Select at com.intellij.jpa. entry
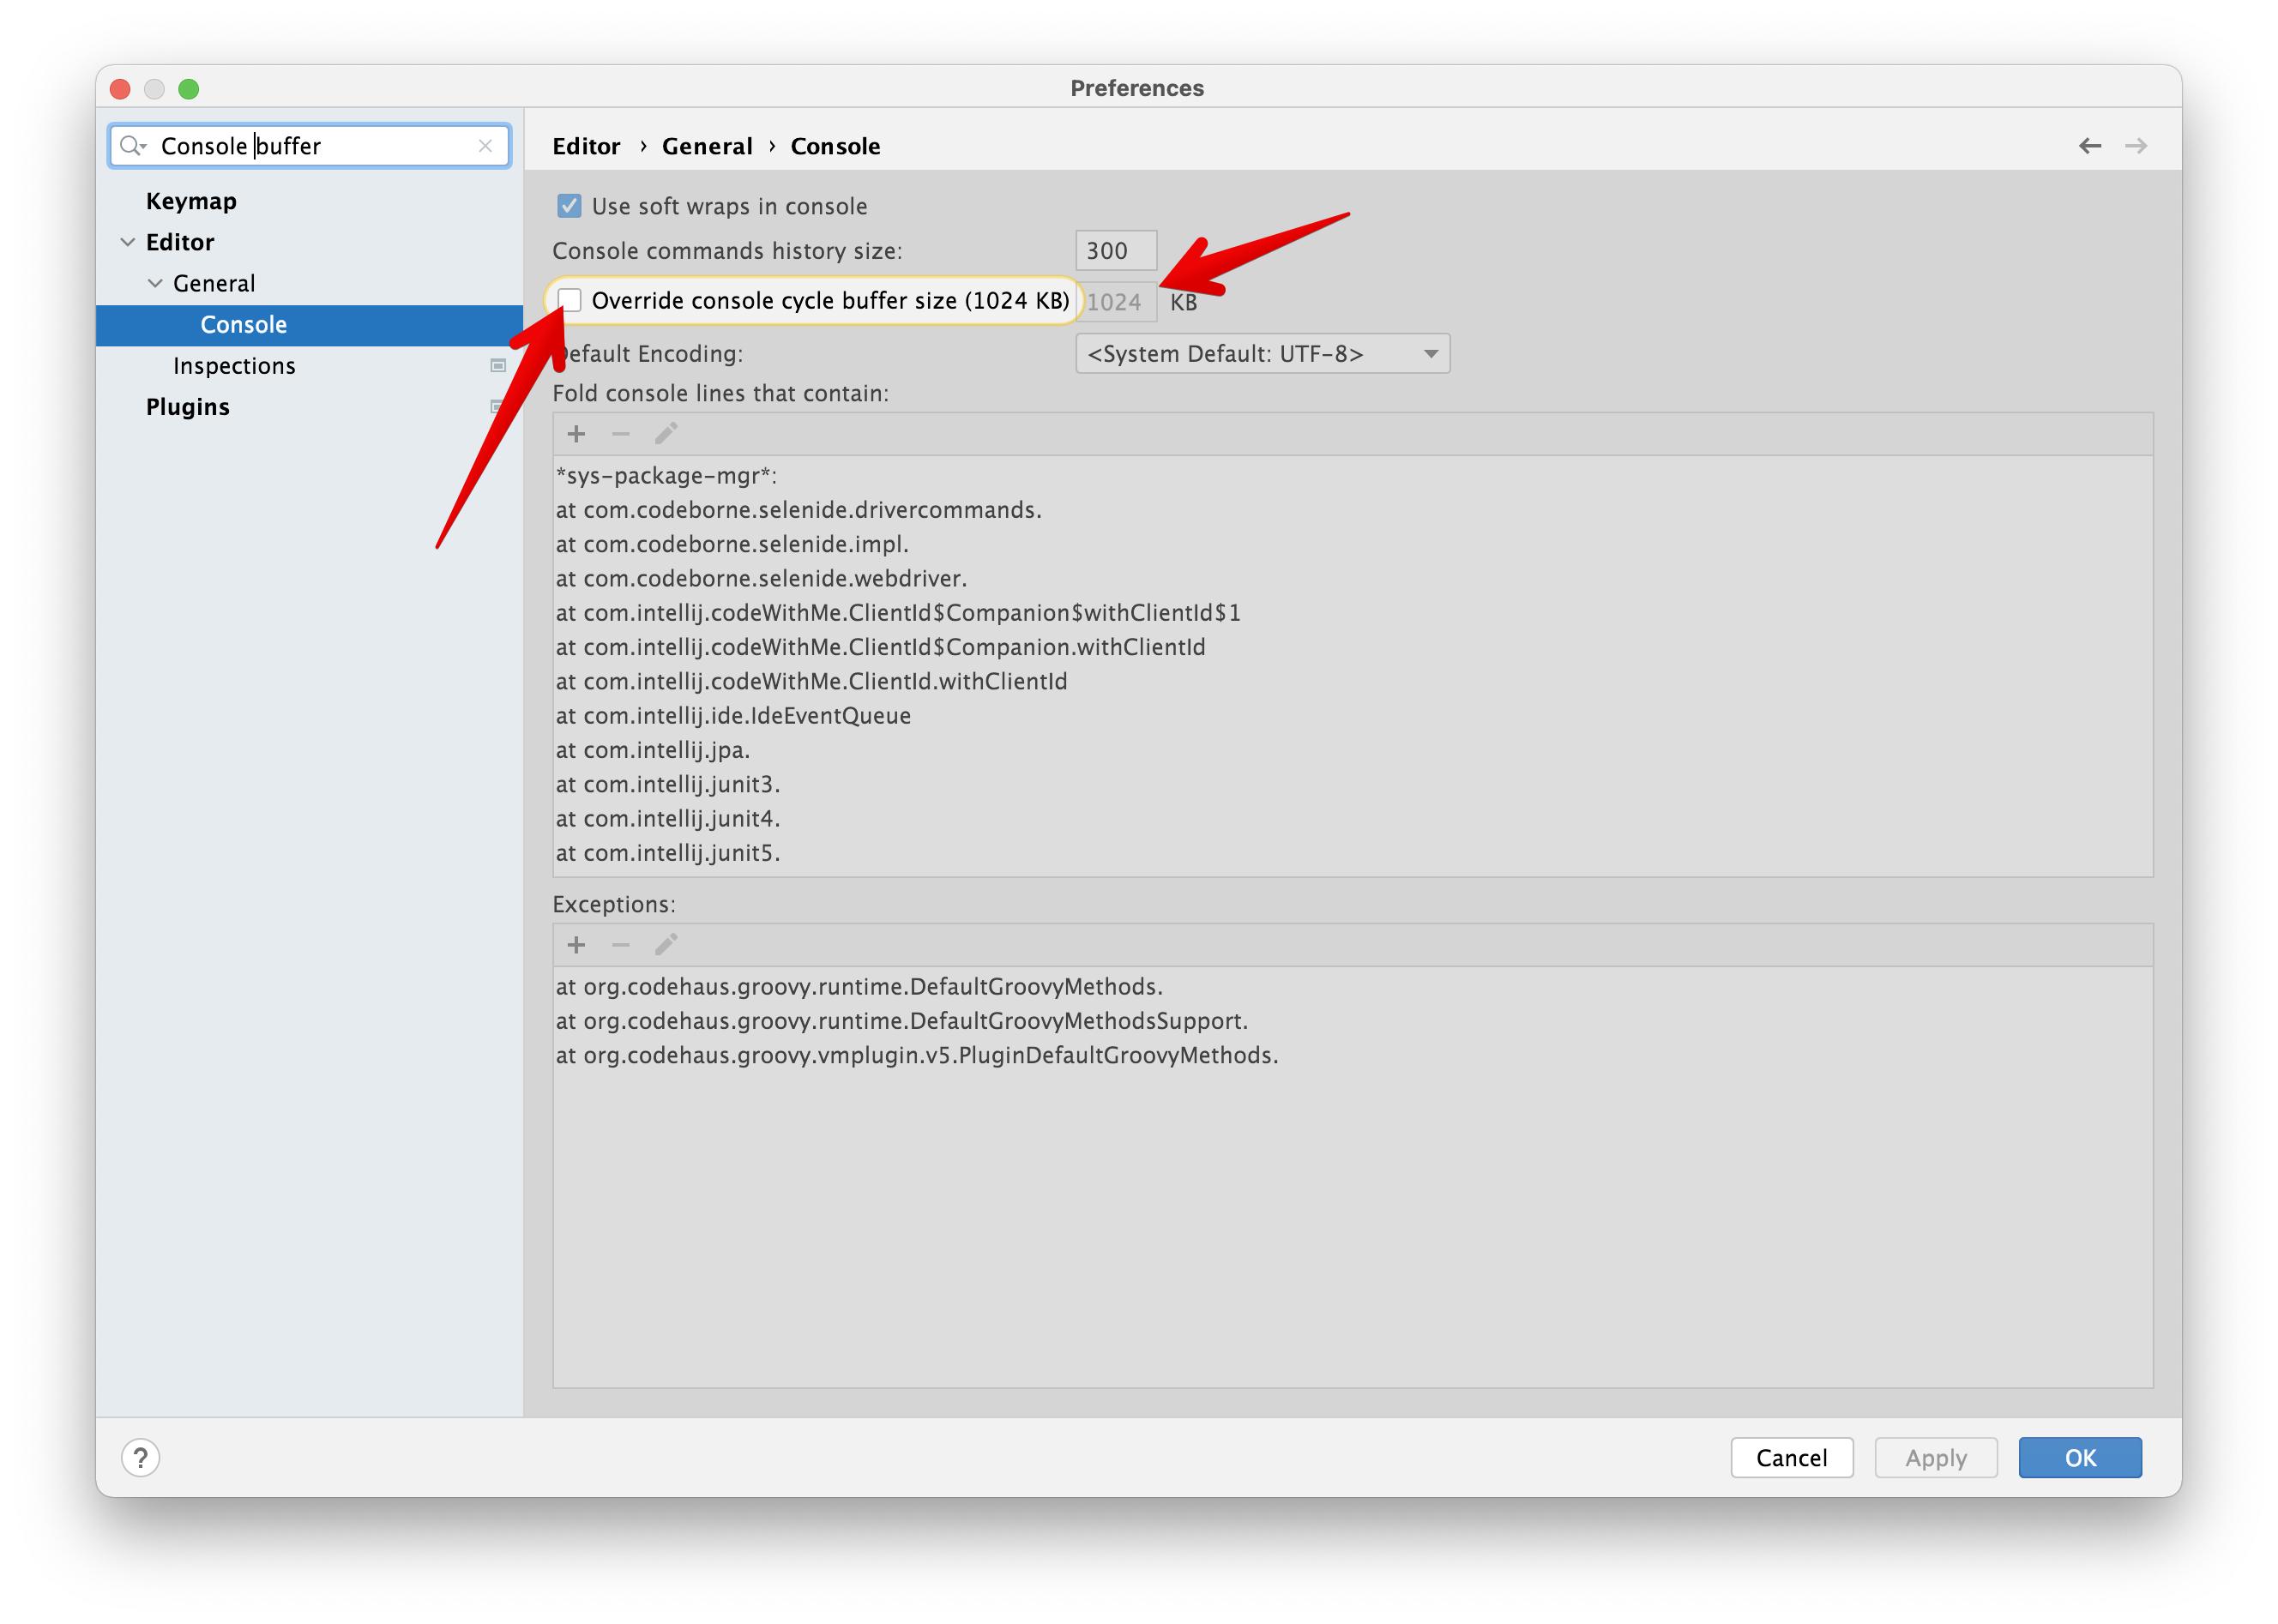2278x1624 pixels. pos(652,750)
